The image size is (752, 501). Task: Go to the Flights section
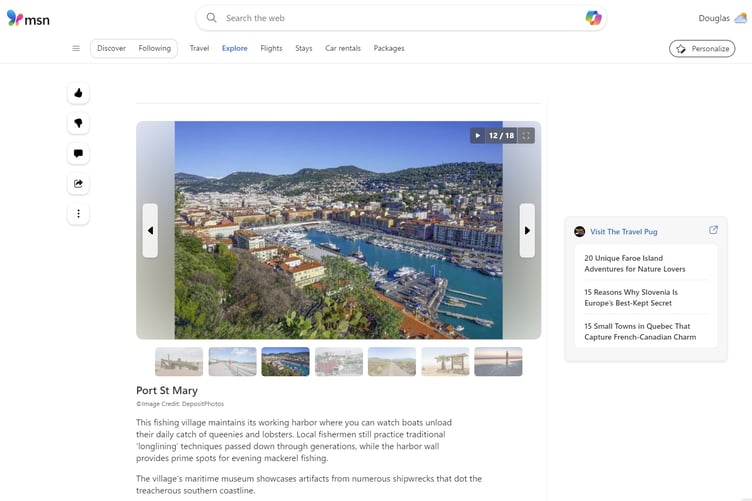[x=271, y=48]
